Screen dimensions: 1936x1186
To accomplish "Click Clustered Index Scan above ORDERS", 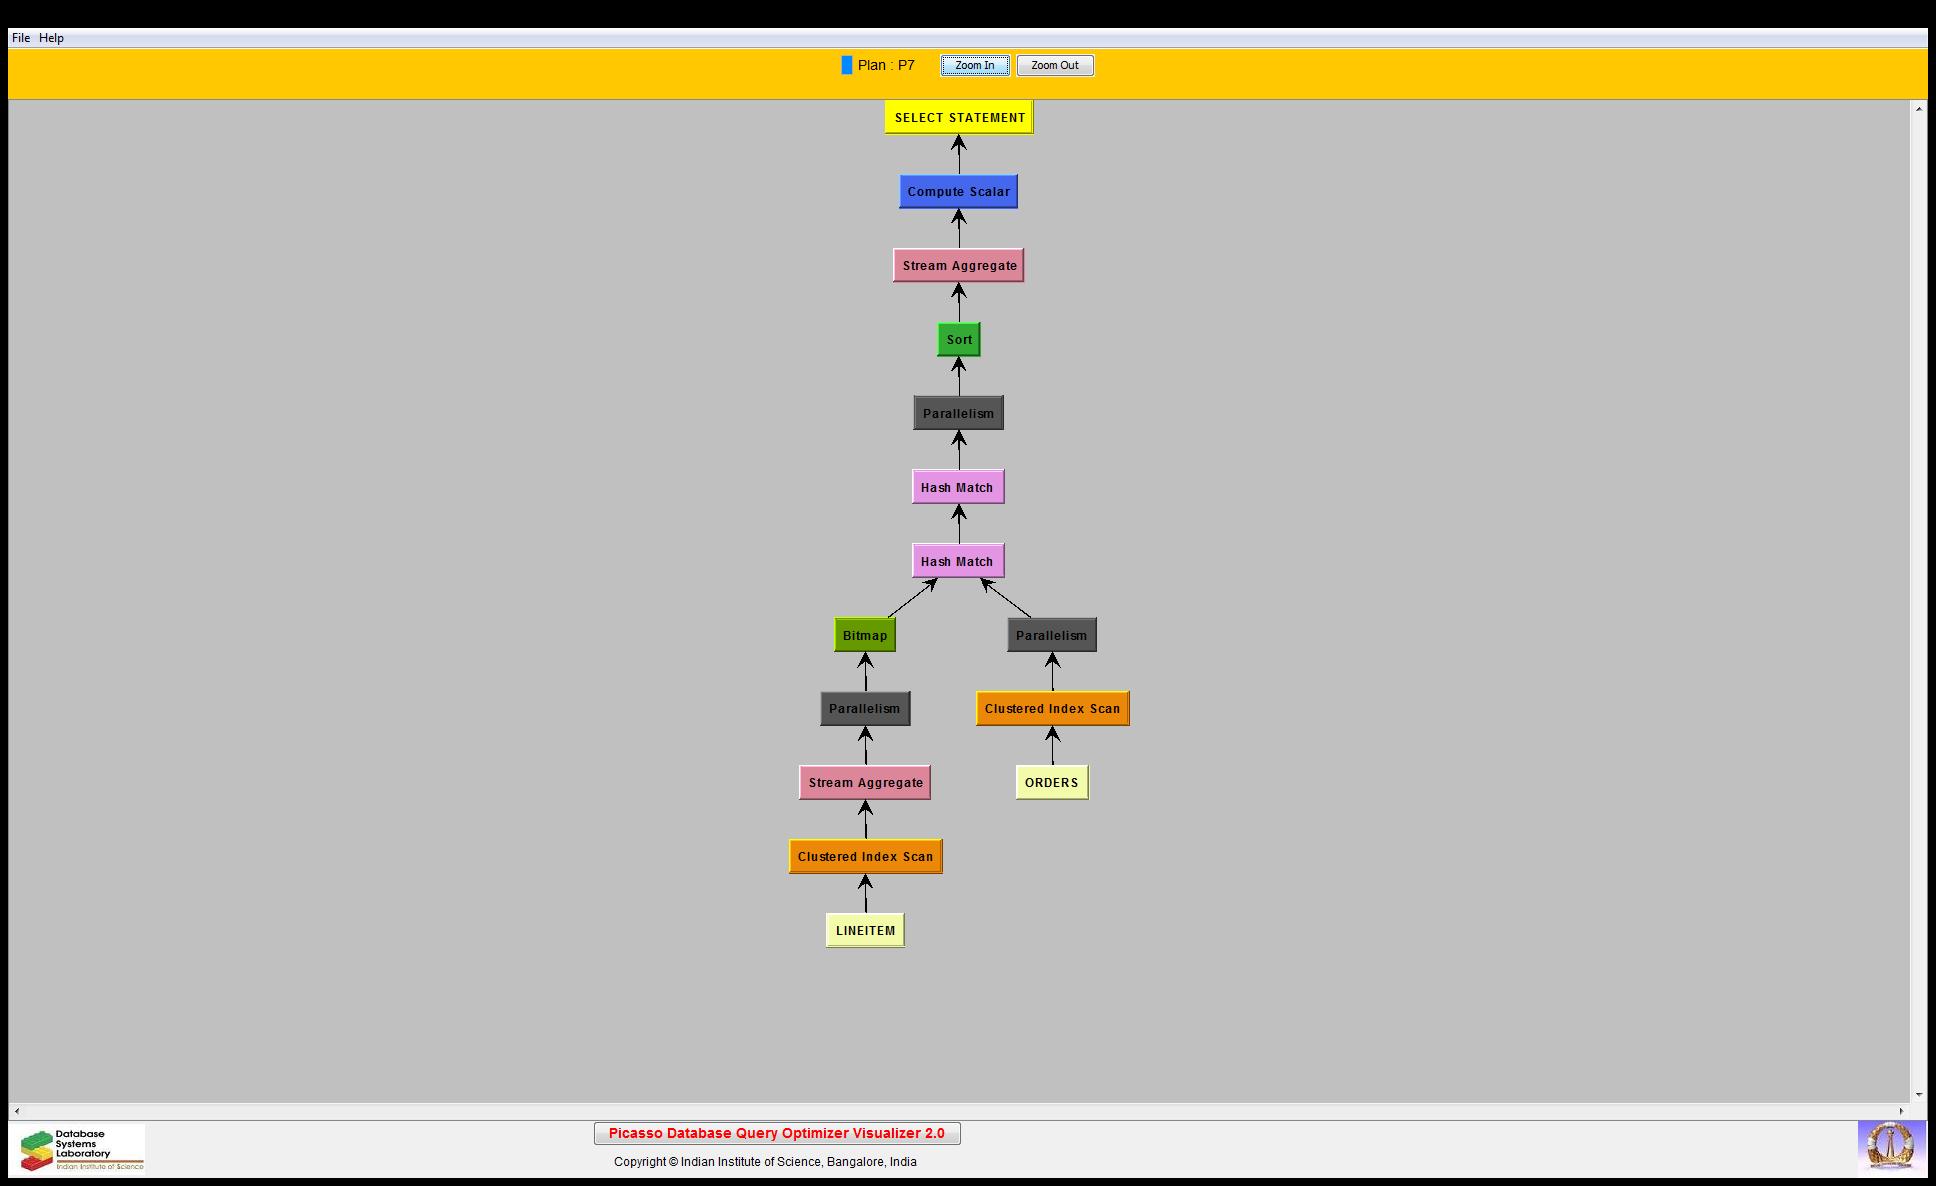I will (x=1052, y=709).
